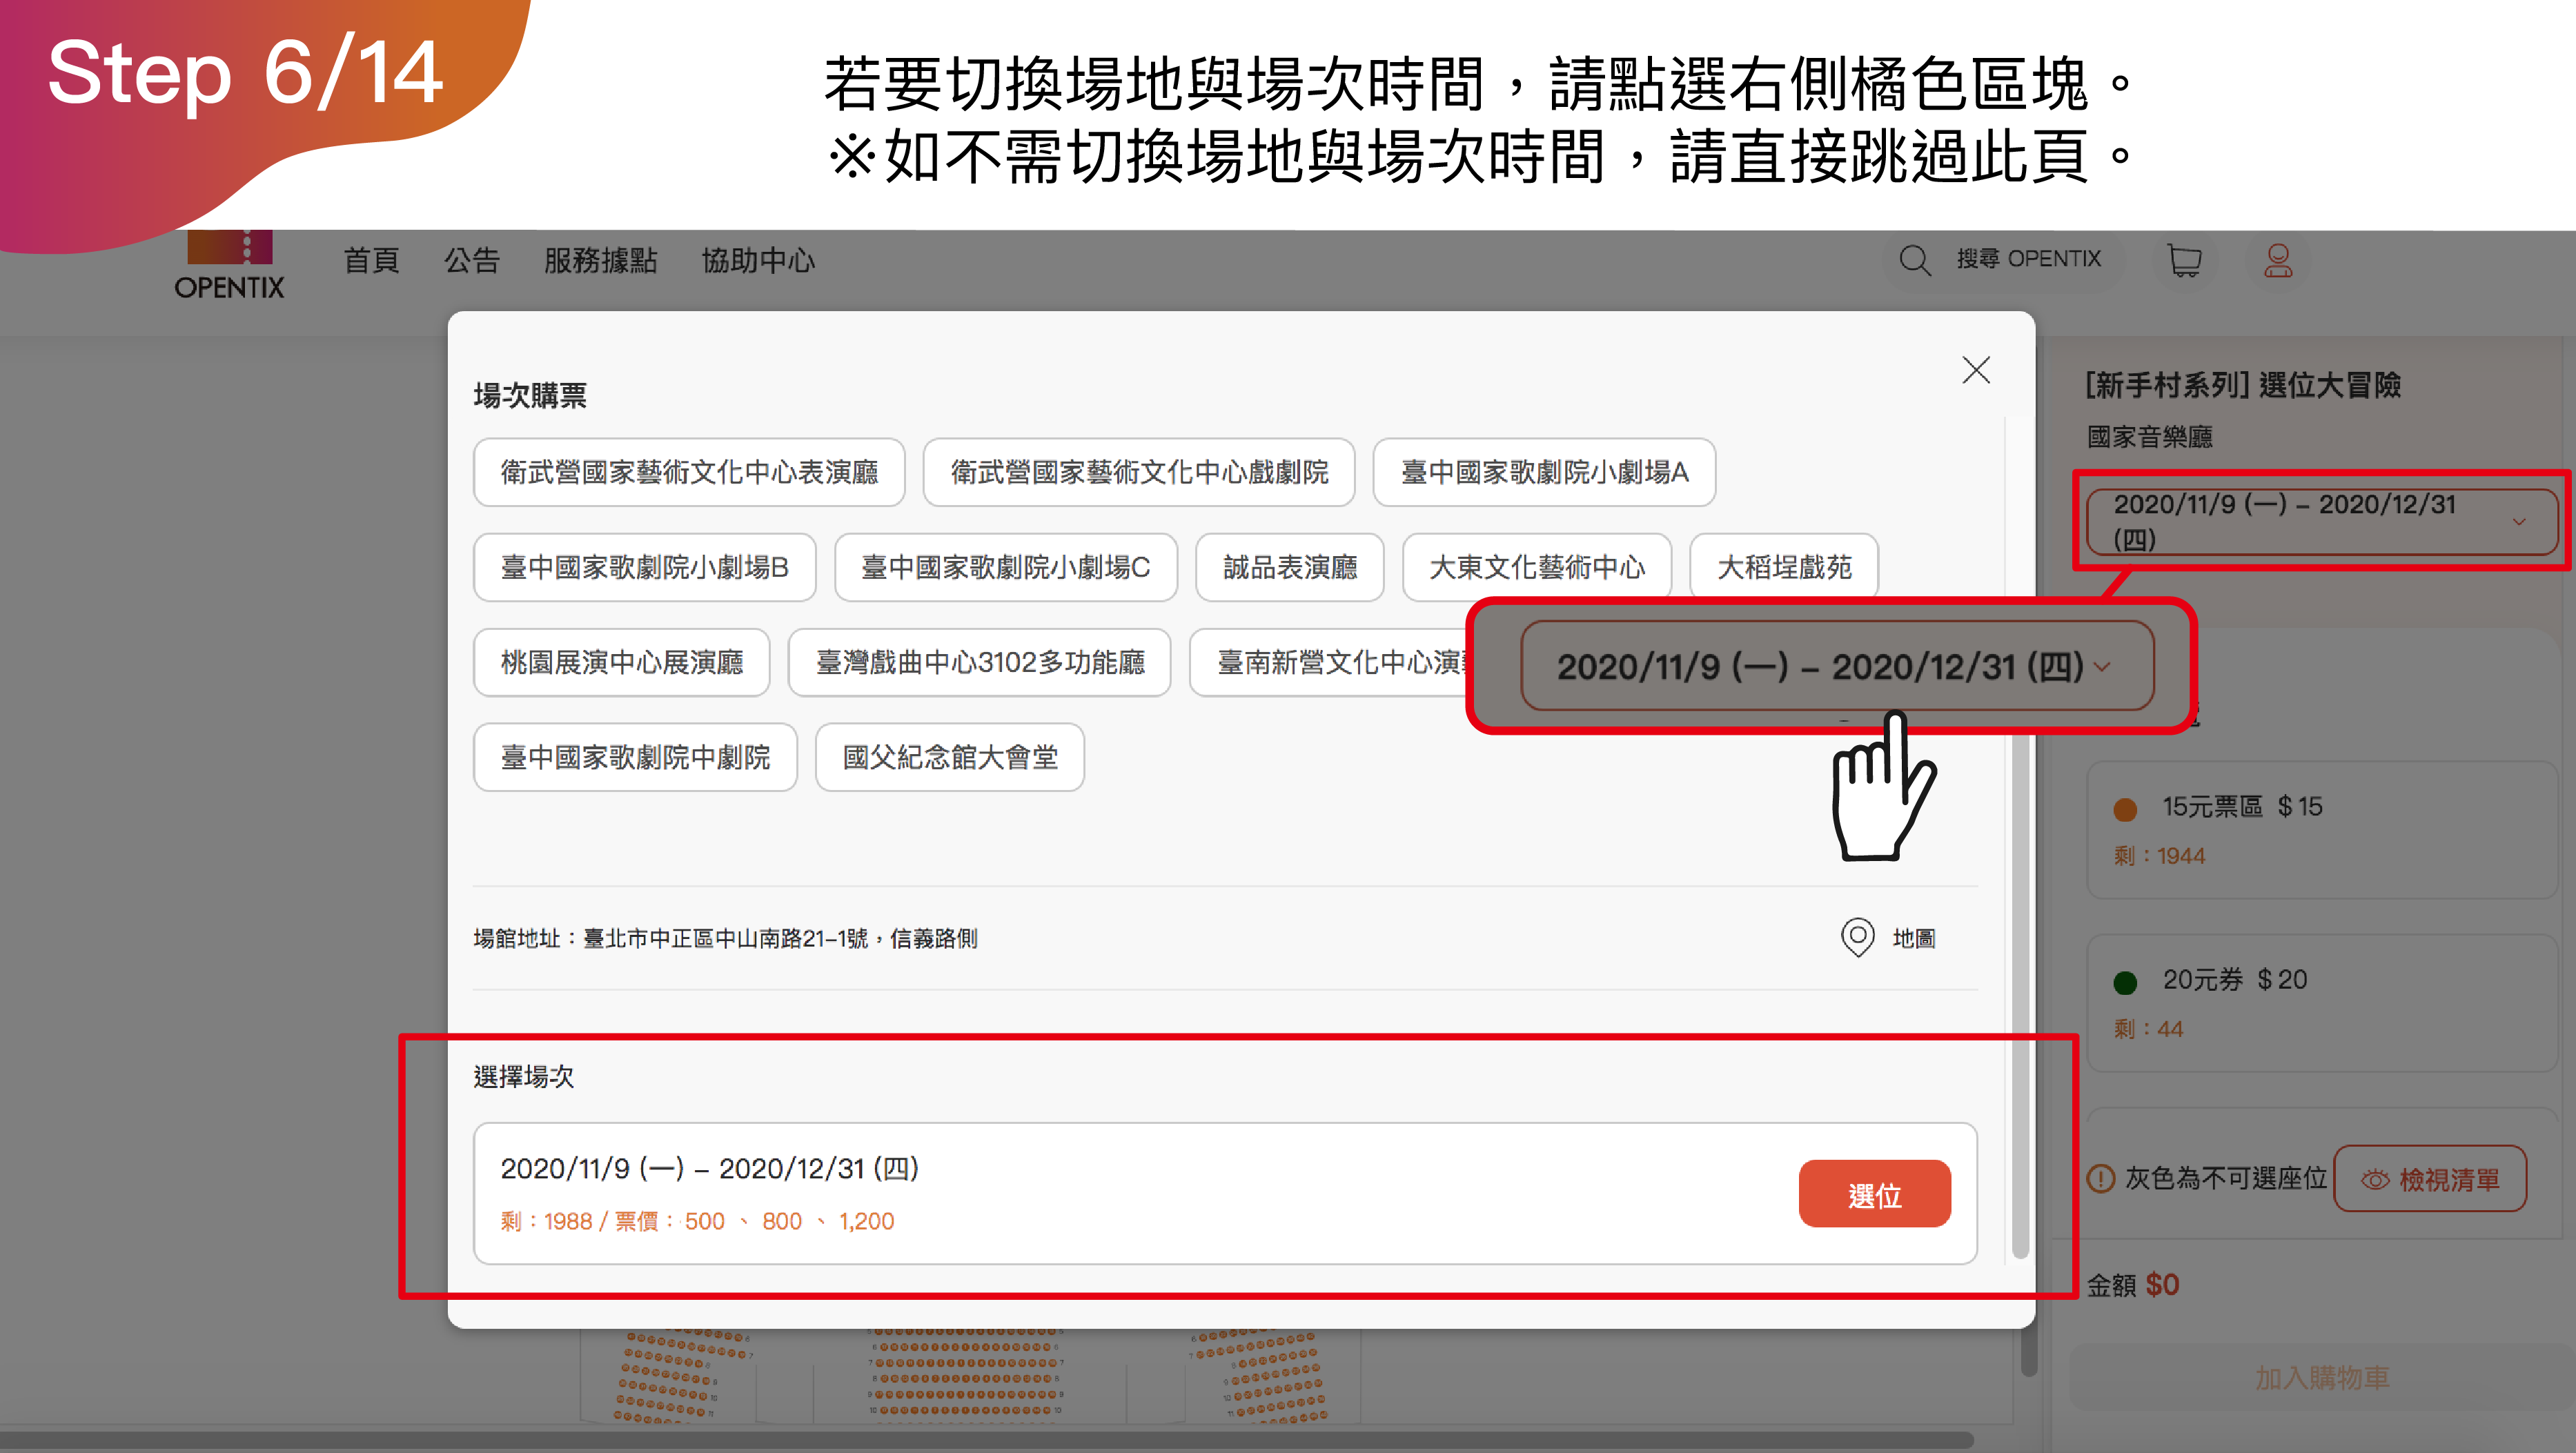Click the search magnifier icon
Image resolution: width=2576 pixels, height=1453 pixels.
(x=1914, y=260)
